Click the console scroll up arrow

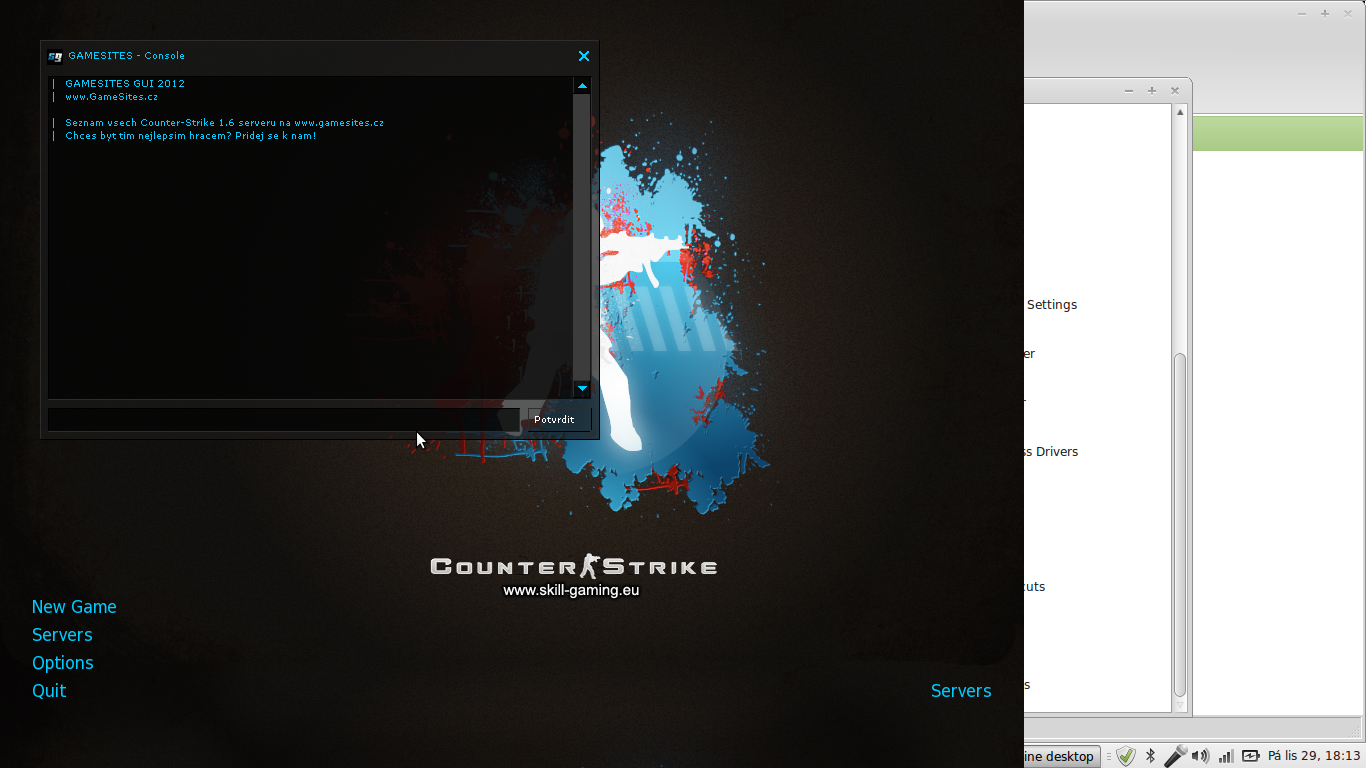click(582, 86)
